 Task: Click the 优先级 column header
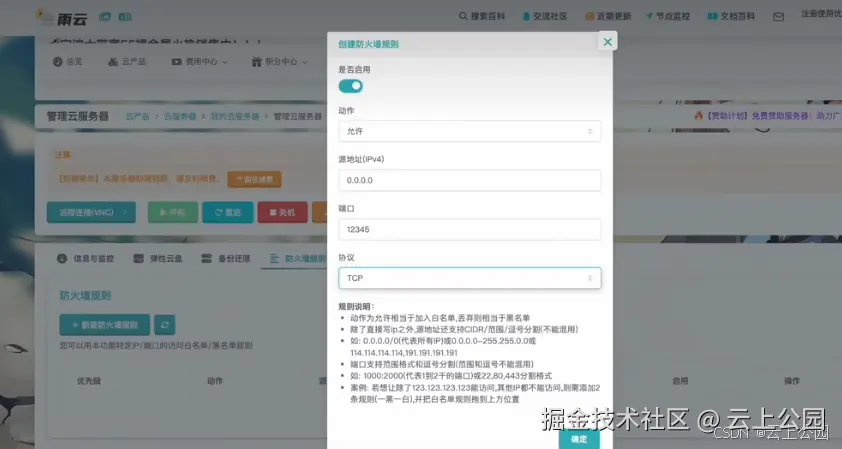pyautogui.click(x=89, y=381)
